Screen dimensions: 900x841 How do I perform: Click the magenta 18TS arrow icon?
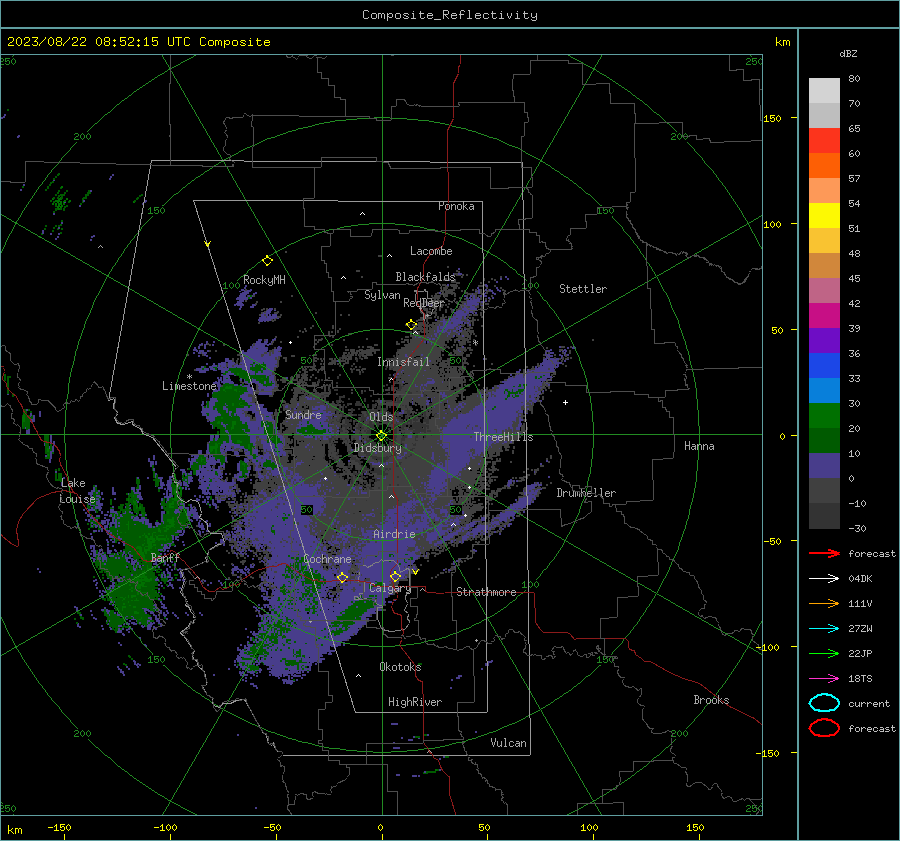pyautogui.click(x=824, y=679)
